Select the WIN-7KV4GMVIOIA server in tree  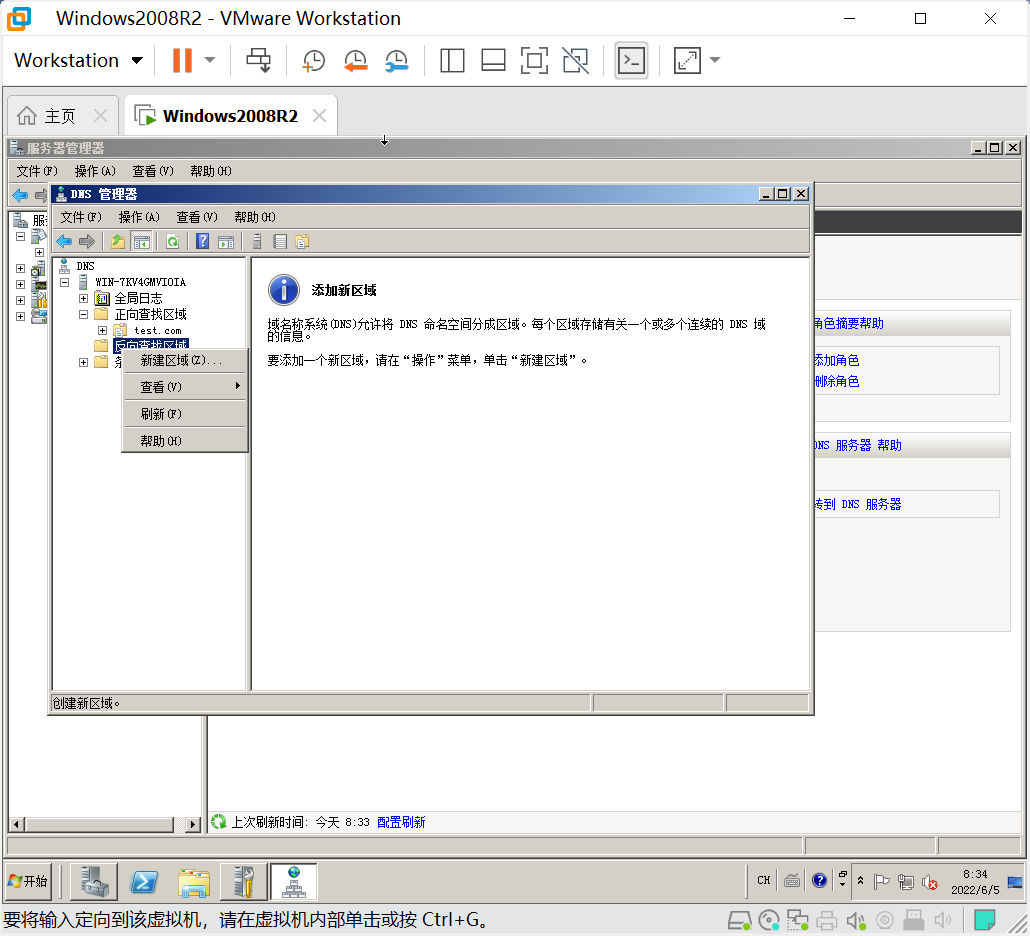click(x=141, y=282)
